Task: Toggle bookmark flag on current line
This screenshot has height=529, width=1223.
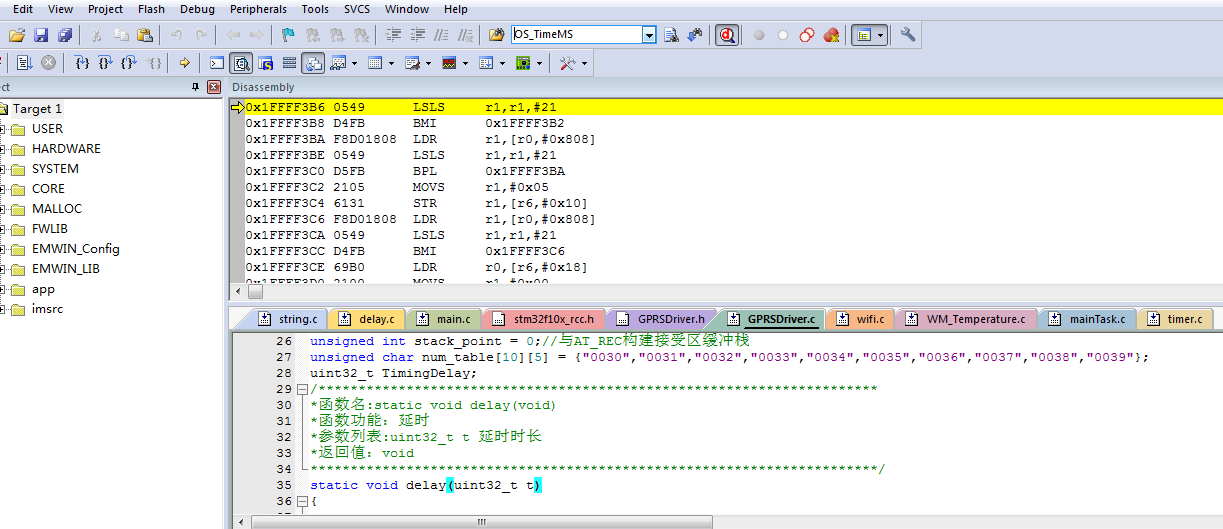Action: [x=288, y=35]
